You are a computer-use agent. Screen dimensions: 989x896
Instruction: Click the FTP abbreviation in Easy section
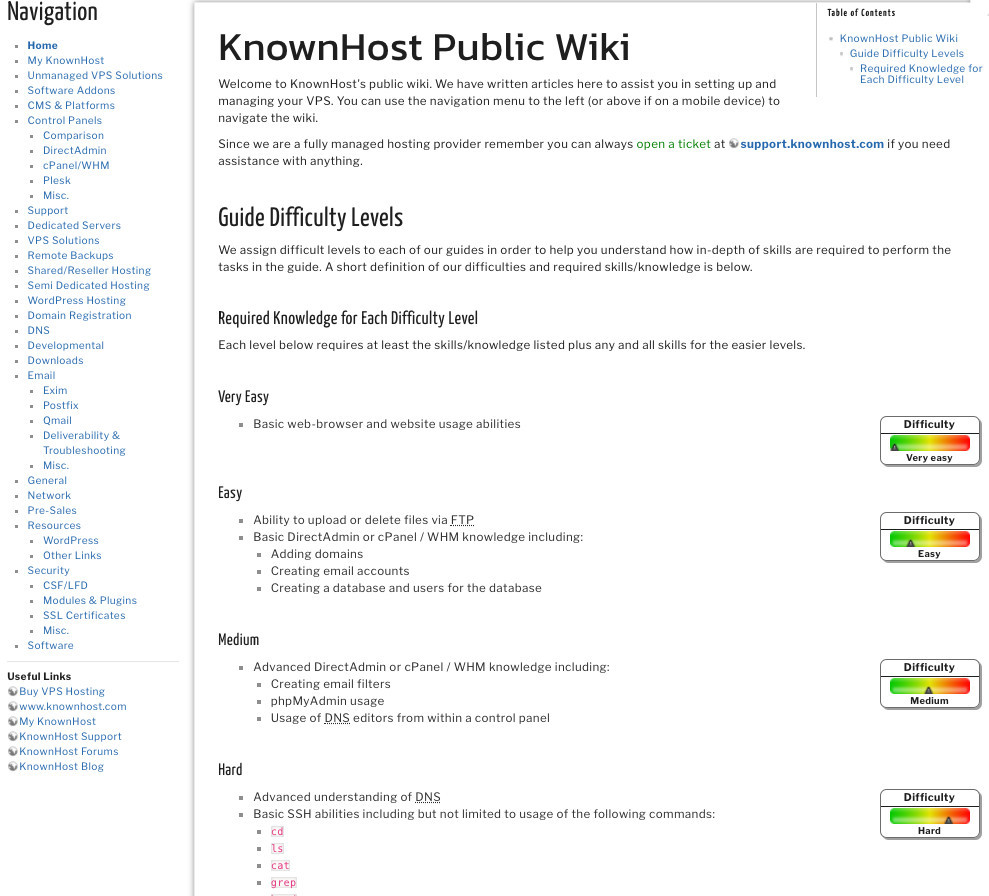pos(462,520)
